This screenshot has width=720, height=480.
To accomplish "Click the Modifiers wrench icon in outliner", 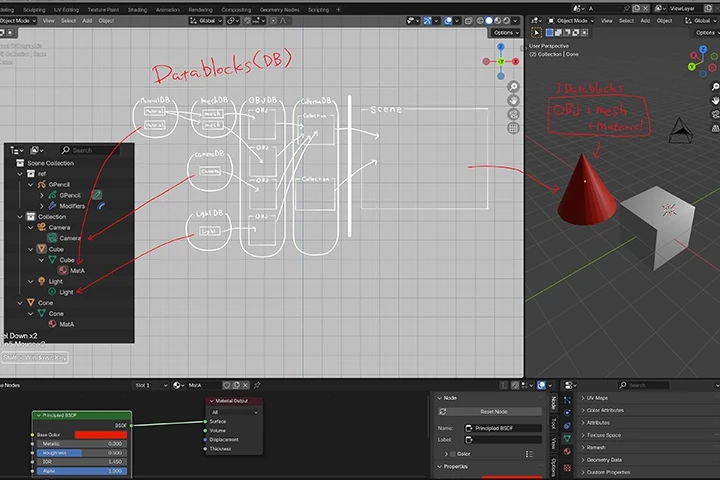I will pos(51,205).
